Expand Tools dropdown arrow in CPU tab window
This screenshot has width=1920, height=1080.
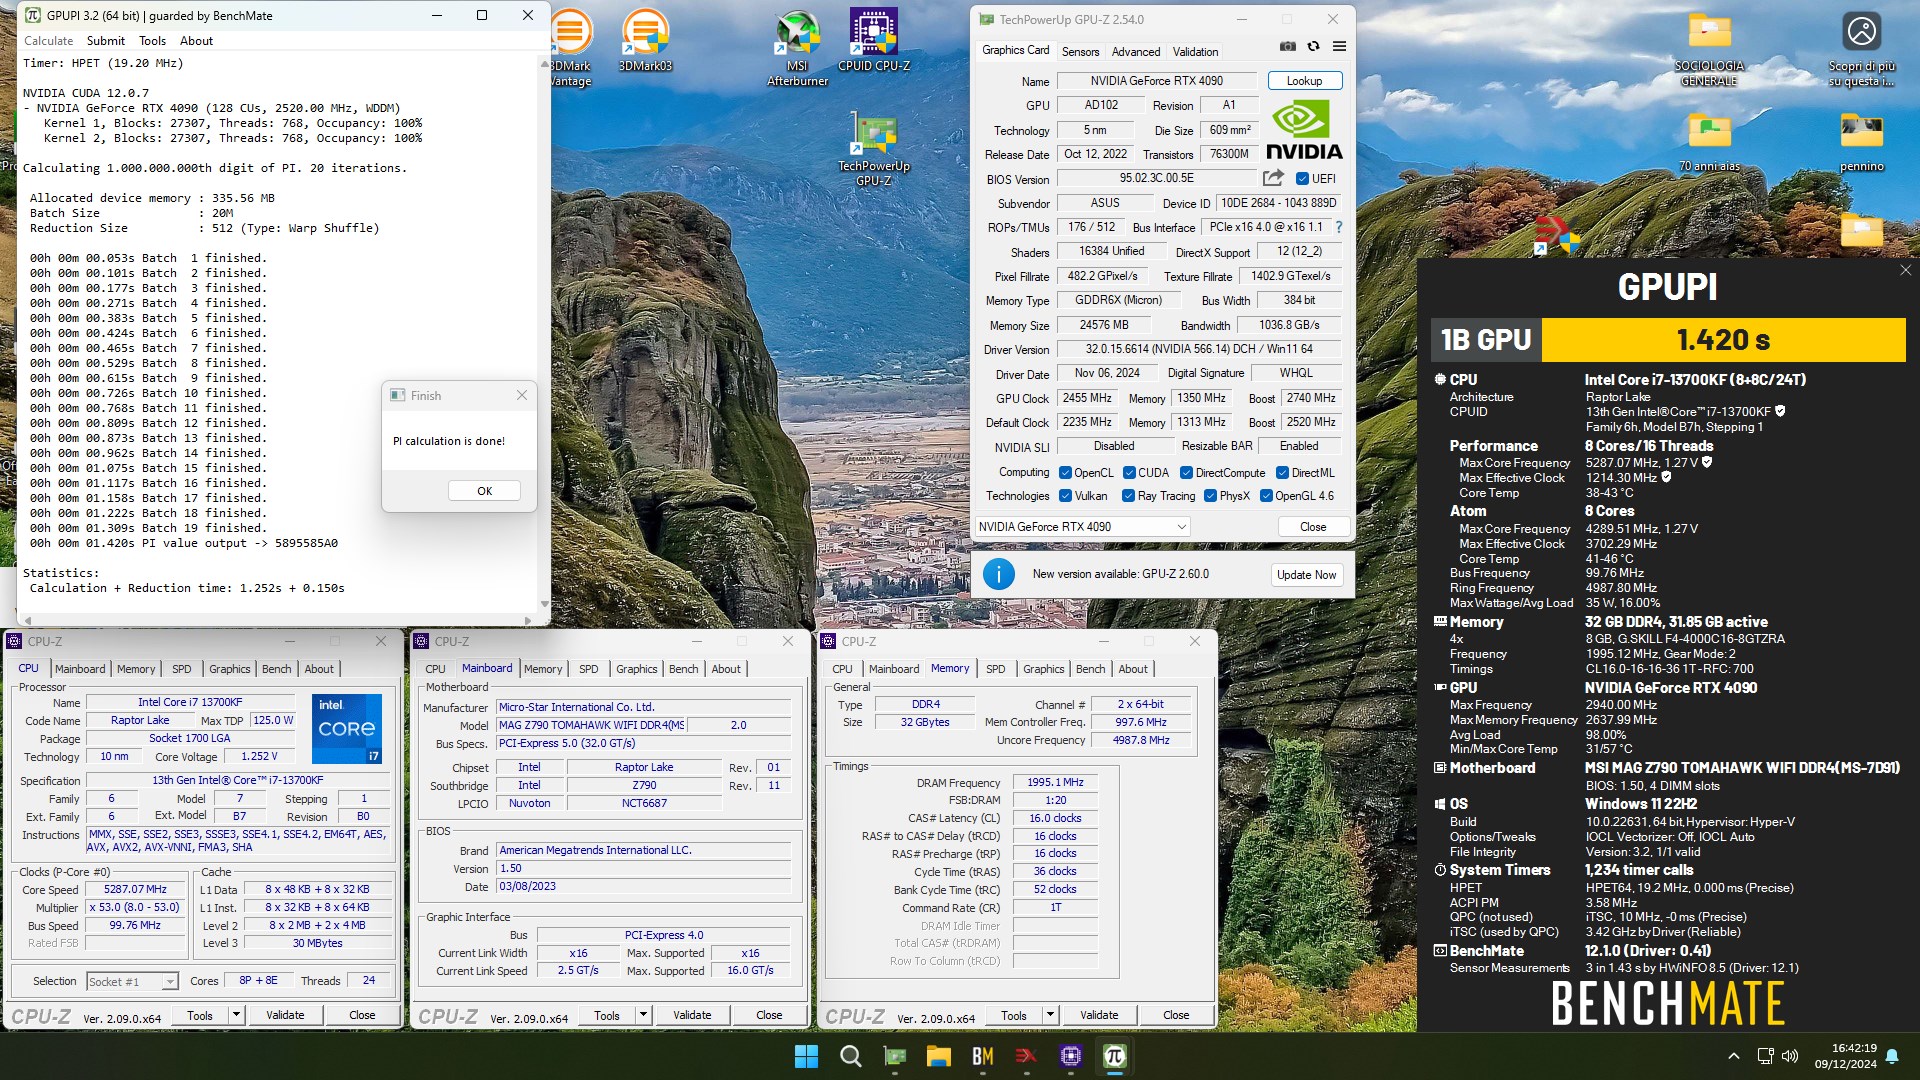236,1015
